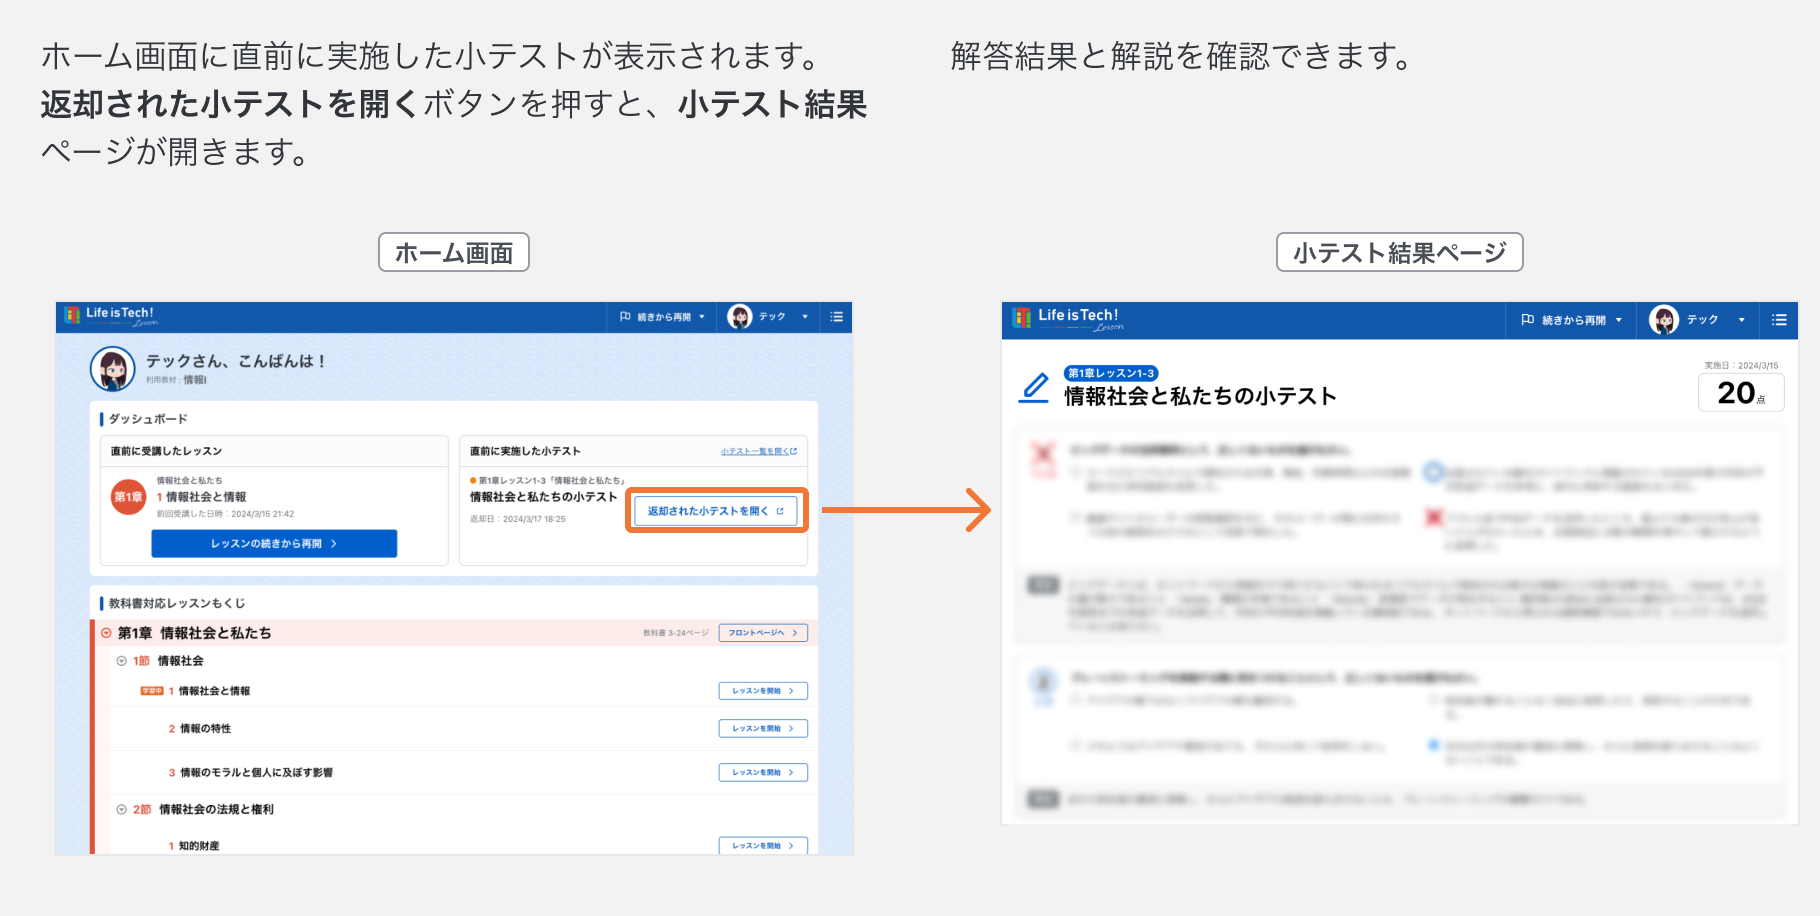Open the list menu icon on home screen
The width and height of the screenshot is (1820, 916).
pyautogui.click(x=837, y=317)
